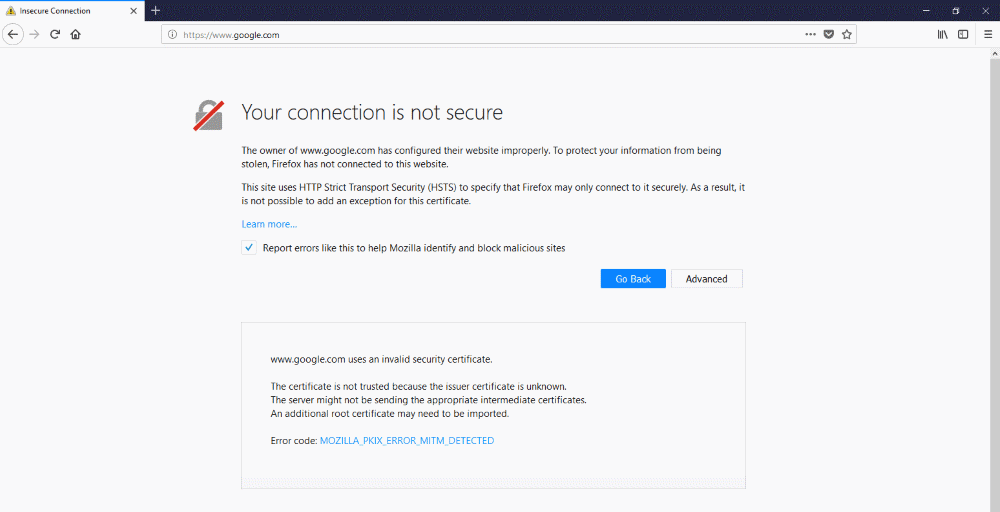Go to the Firefox home page
1000x512 pixels.
(x=76, y=34)
